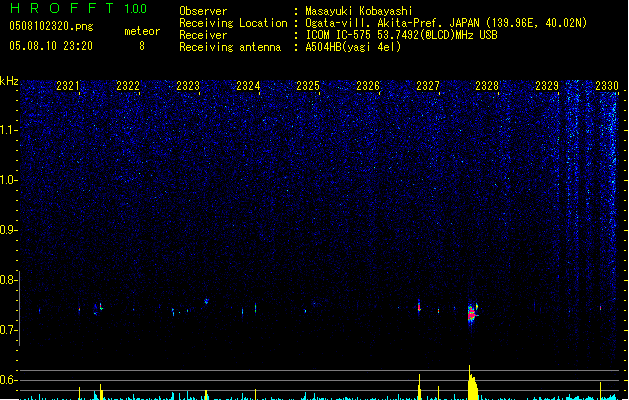The height and width of the screenshot is (400, 629).
Task: Click the 2329 time marker
Action: (x=547, y=86)
